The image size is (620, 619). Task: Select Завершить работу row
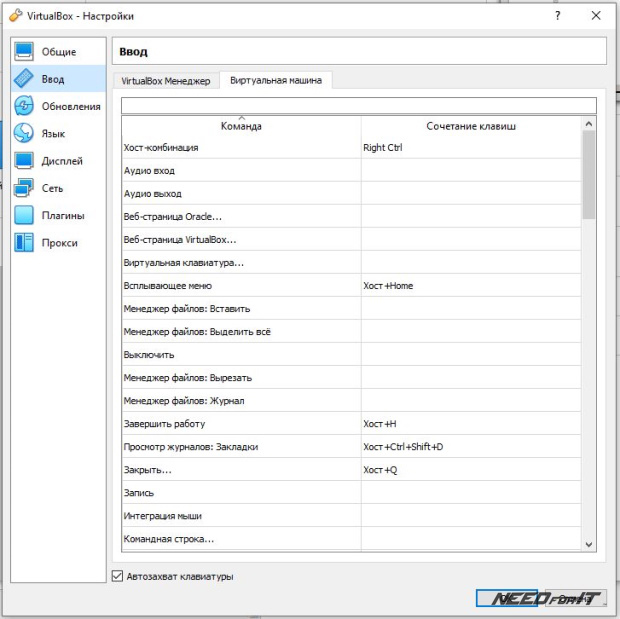pos(352,424)
